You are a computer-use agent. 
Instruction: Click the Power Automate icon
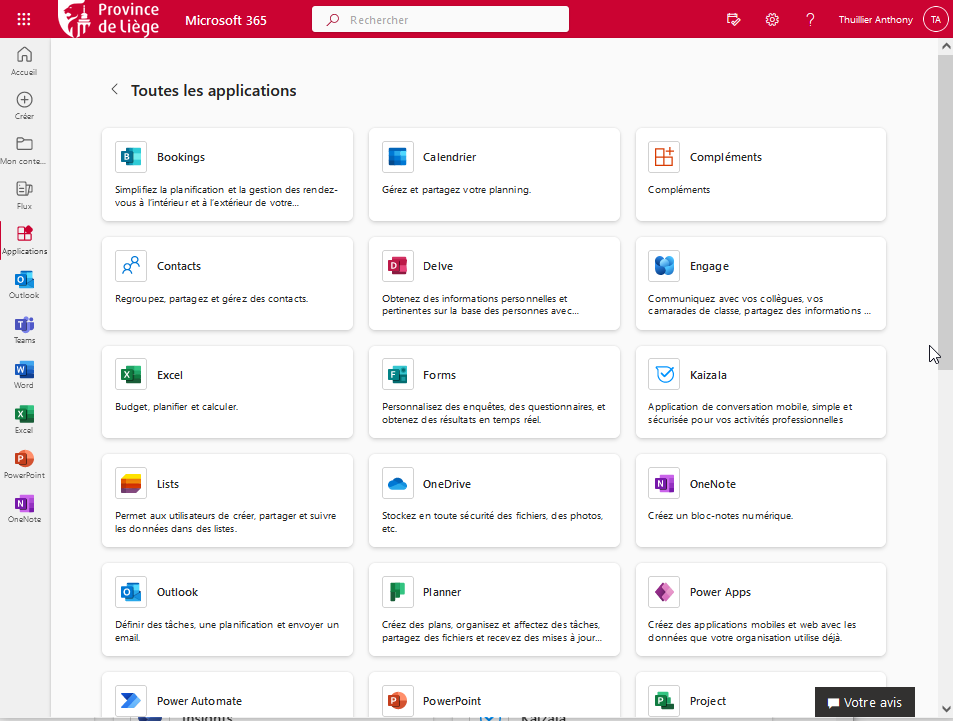tap(131, 700)
